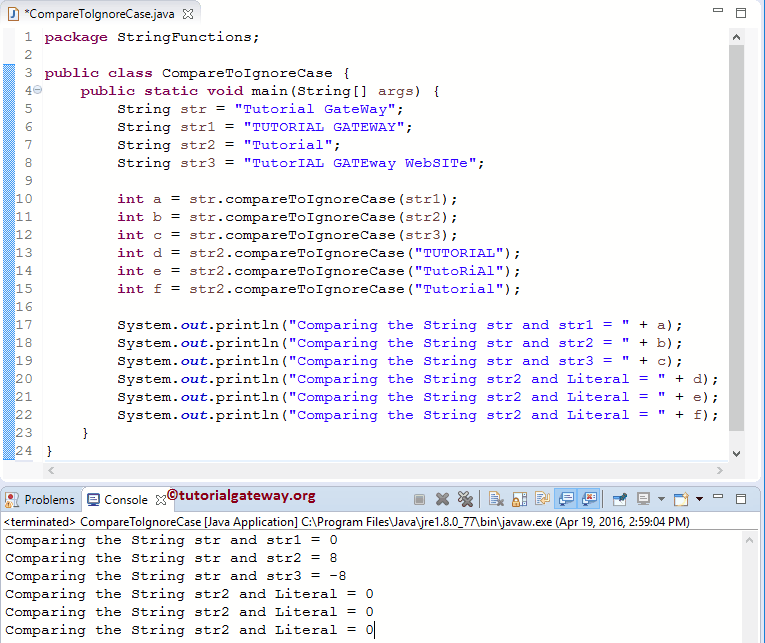
Task: Click console output line ending in "str3 = -8"
Action: point(176,576)
